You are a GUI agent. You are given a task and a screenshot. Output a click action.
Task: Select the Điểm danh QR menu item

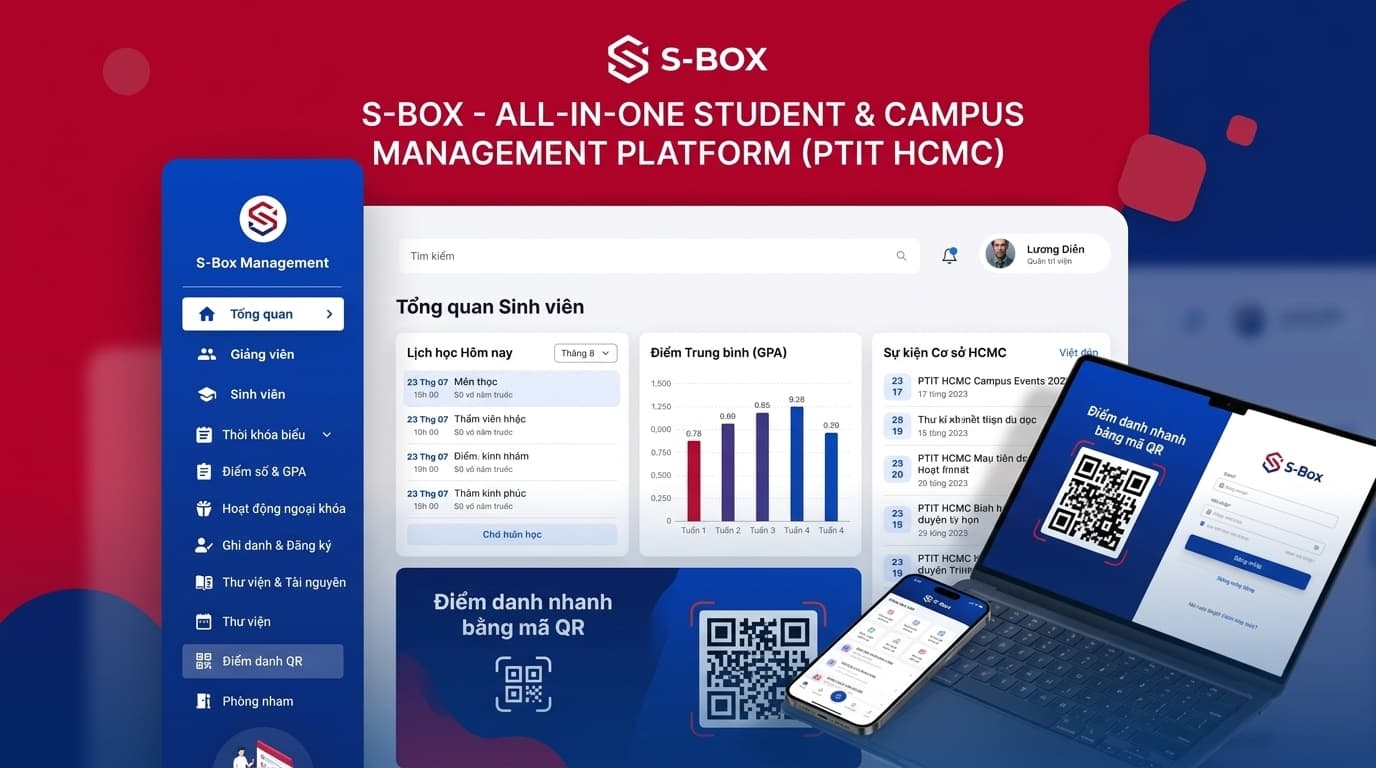coord(263,661)
